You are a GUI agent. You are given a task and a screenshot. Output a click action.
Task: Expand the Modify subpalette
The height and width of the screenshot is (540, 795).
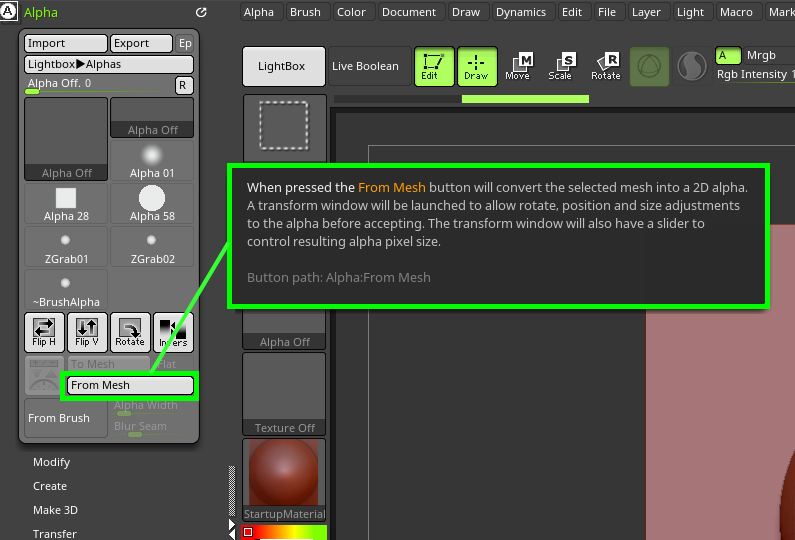coord(51,462)
